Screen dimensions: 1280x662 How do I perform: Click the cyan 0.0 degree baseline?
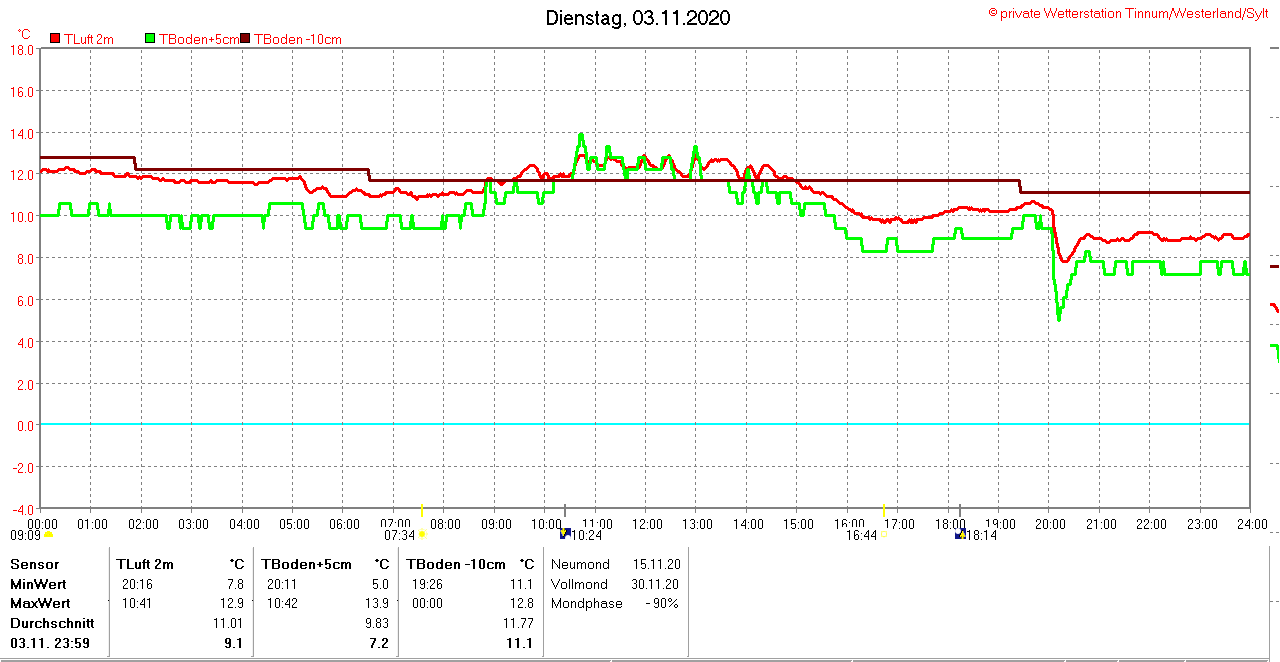tap(640, 424)
